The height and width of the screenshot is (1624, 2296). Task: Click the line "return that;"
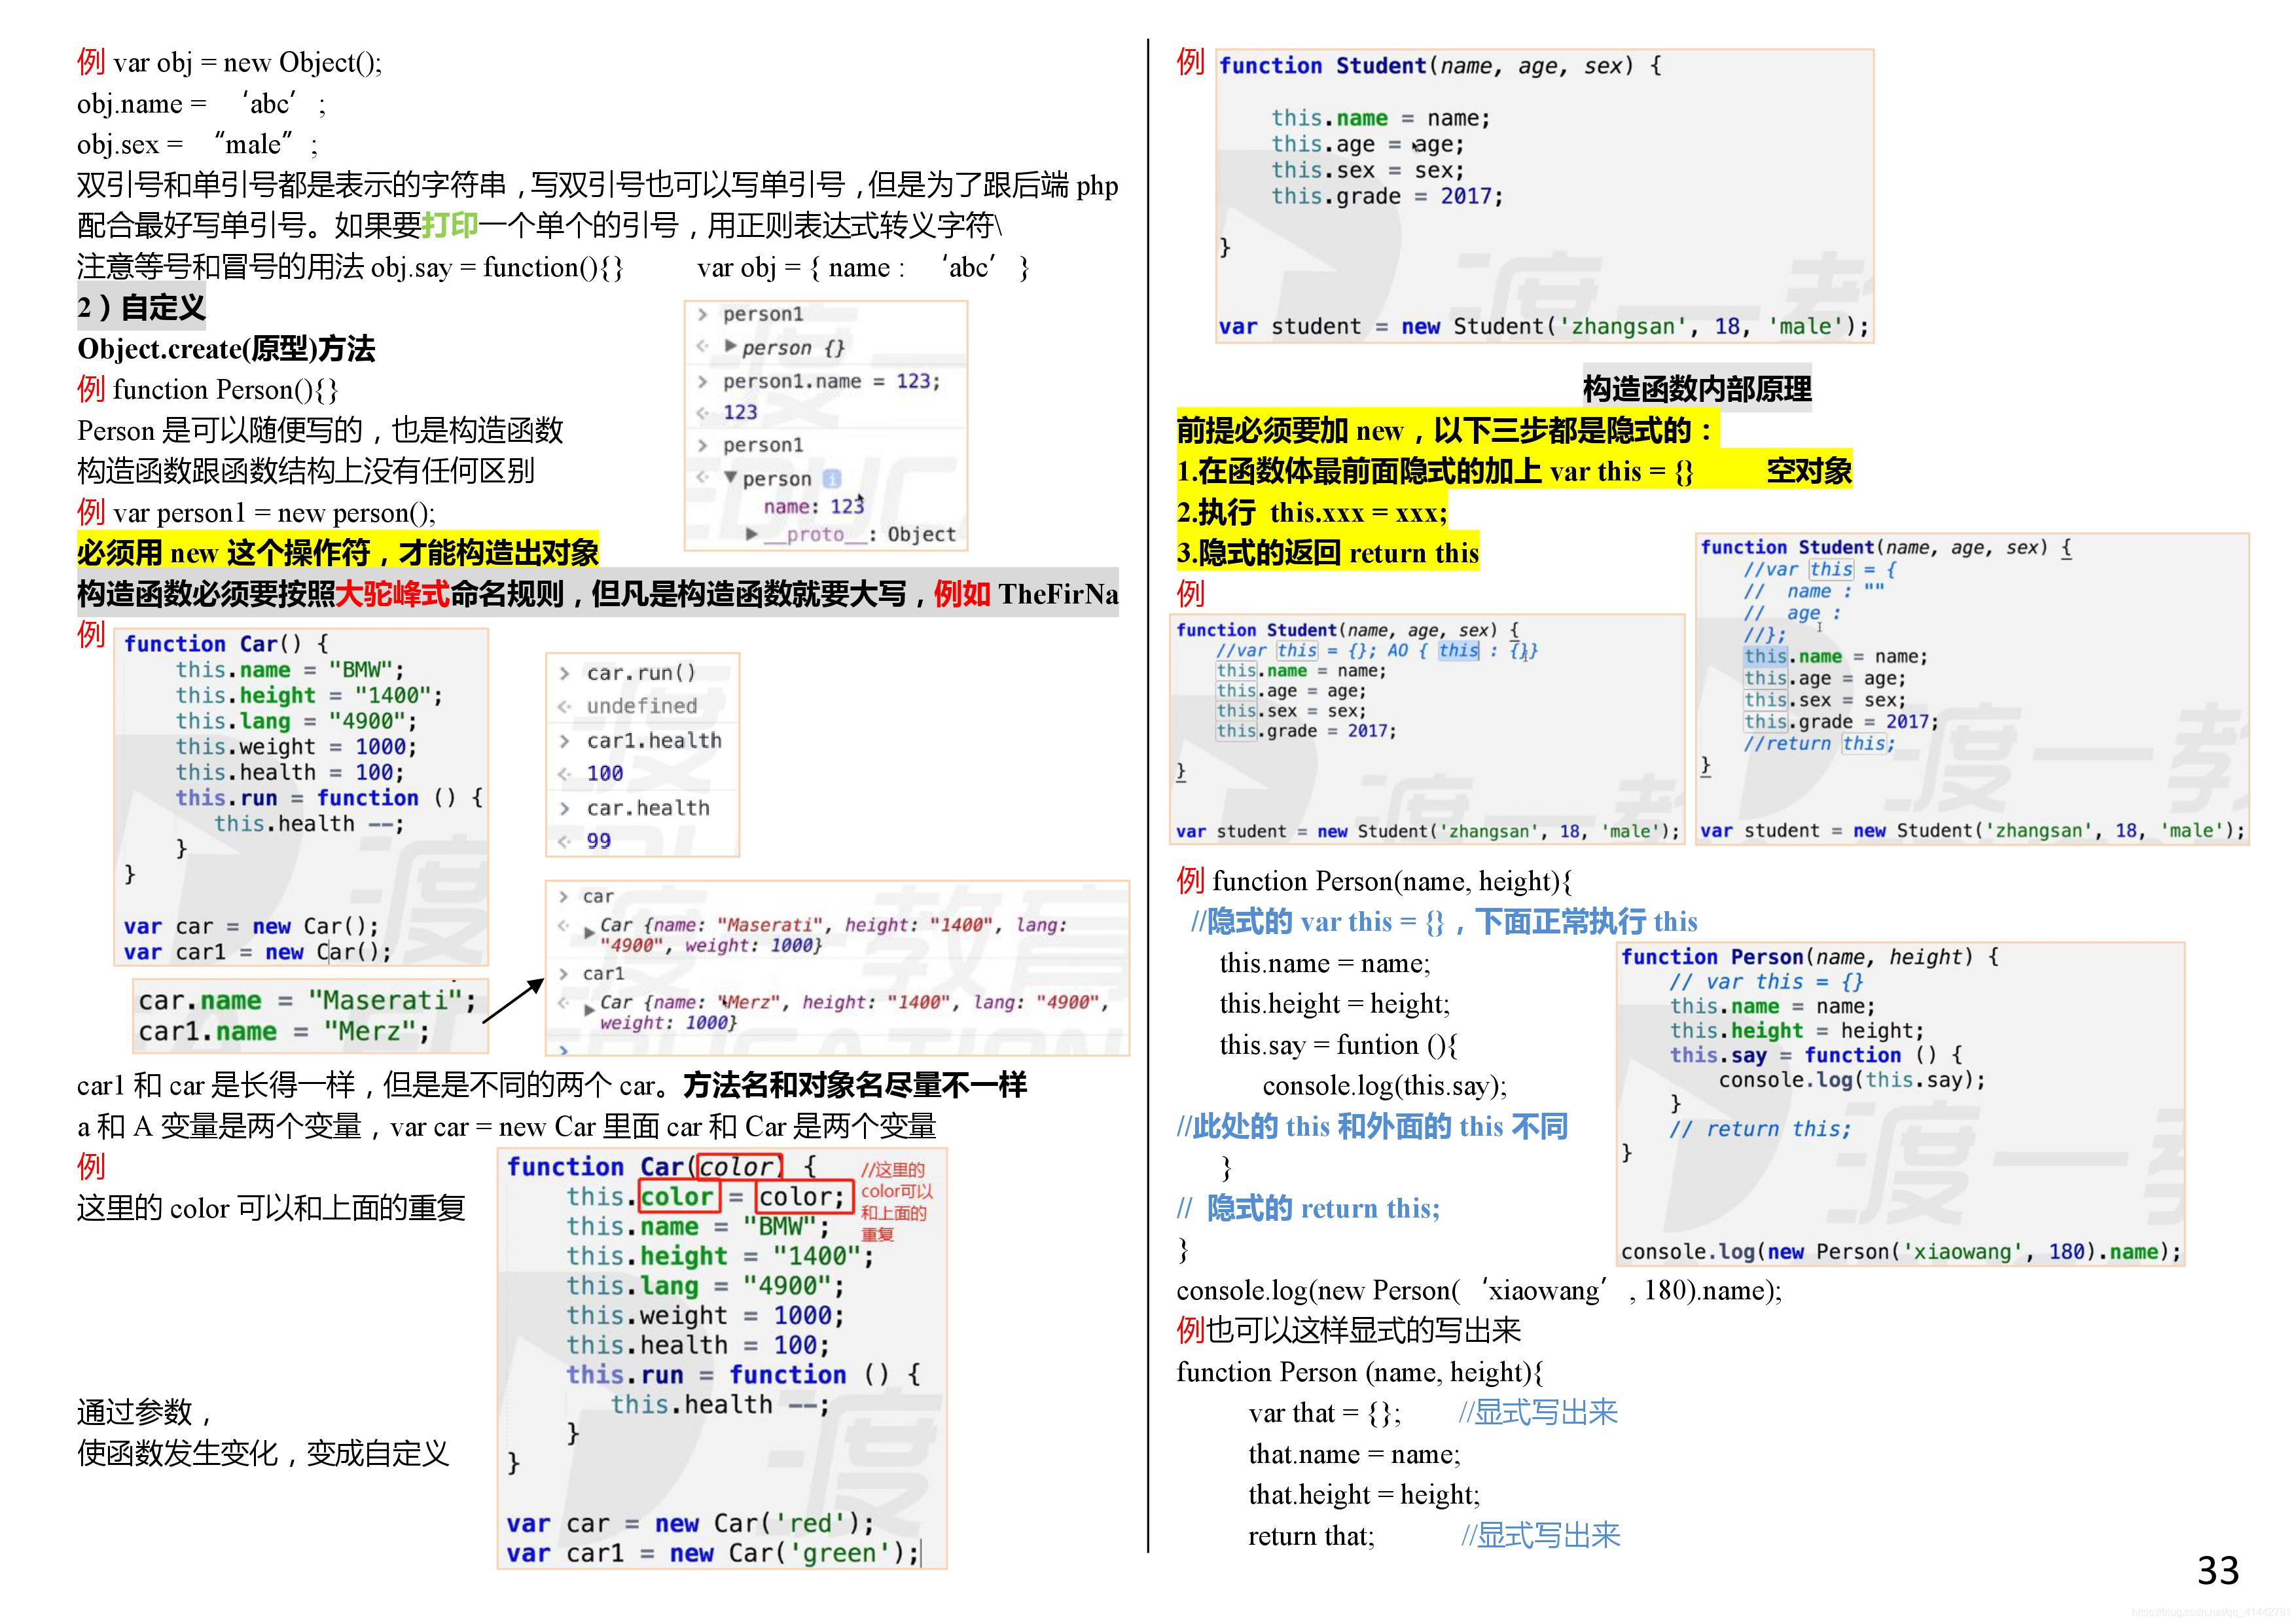1311,1535
